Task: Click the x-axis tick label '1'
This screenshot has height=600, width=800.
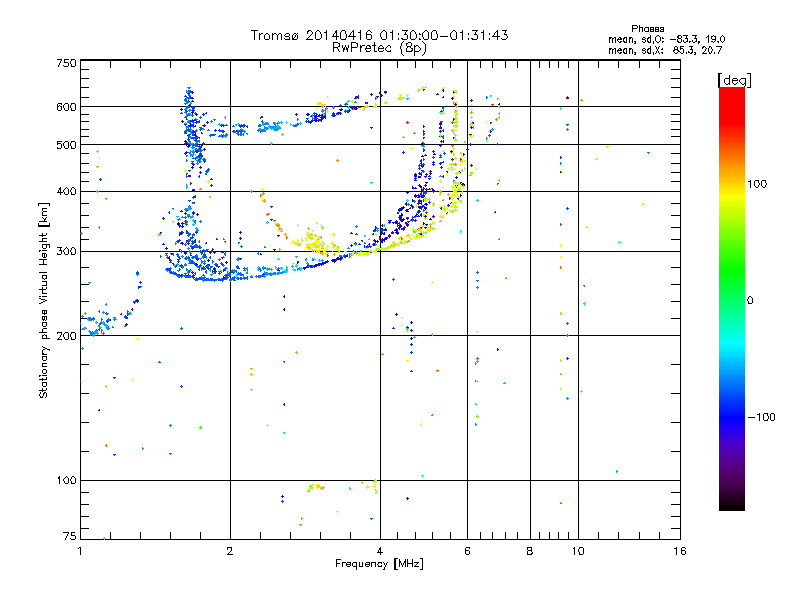Action: (x=80, y=551)
